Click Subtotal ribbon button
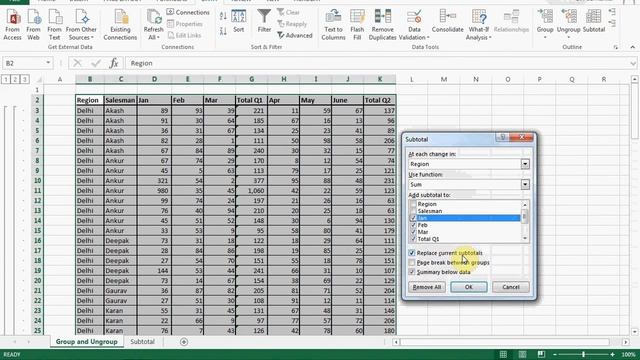 593,22
